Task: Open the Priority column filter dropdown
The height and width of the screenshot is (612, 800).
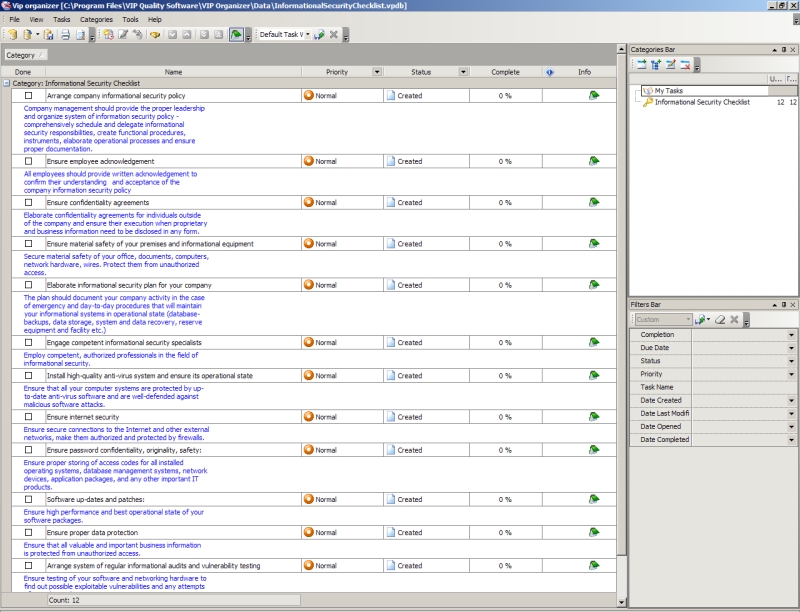Action: (377, 72)
